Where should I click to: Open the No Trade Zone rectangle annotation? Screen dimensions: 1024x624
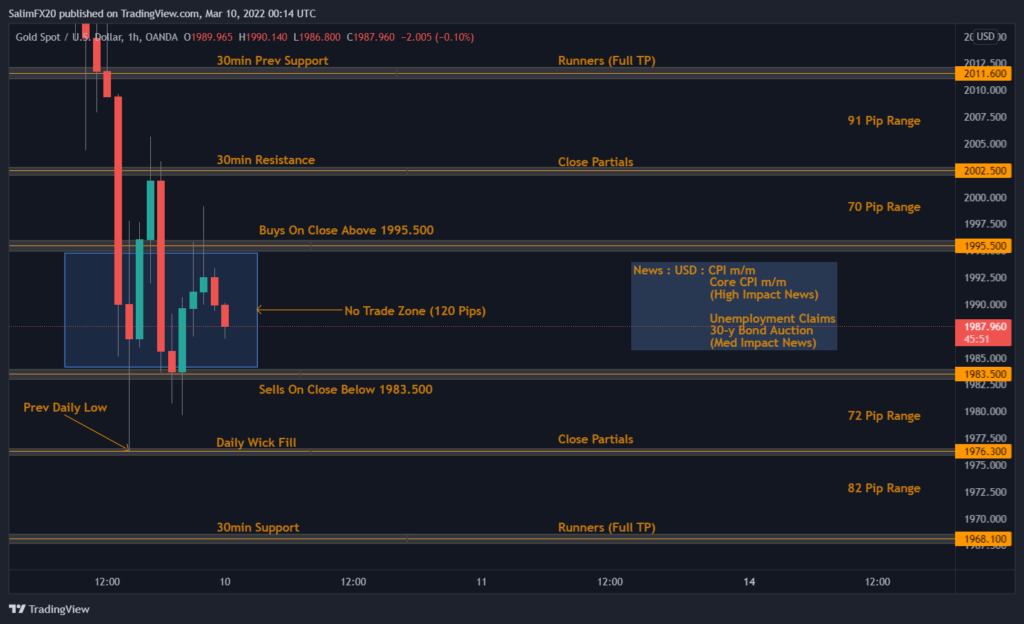[161, 309]
